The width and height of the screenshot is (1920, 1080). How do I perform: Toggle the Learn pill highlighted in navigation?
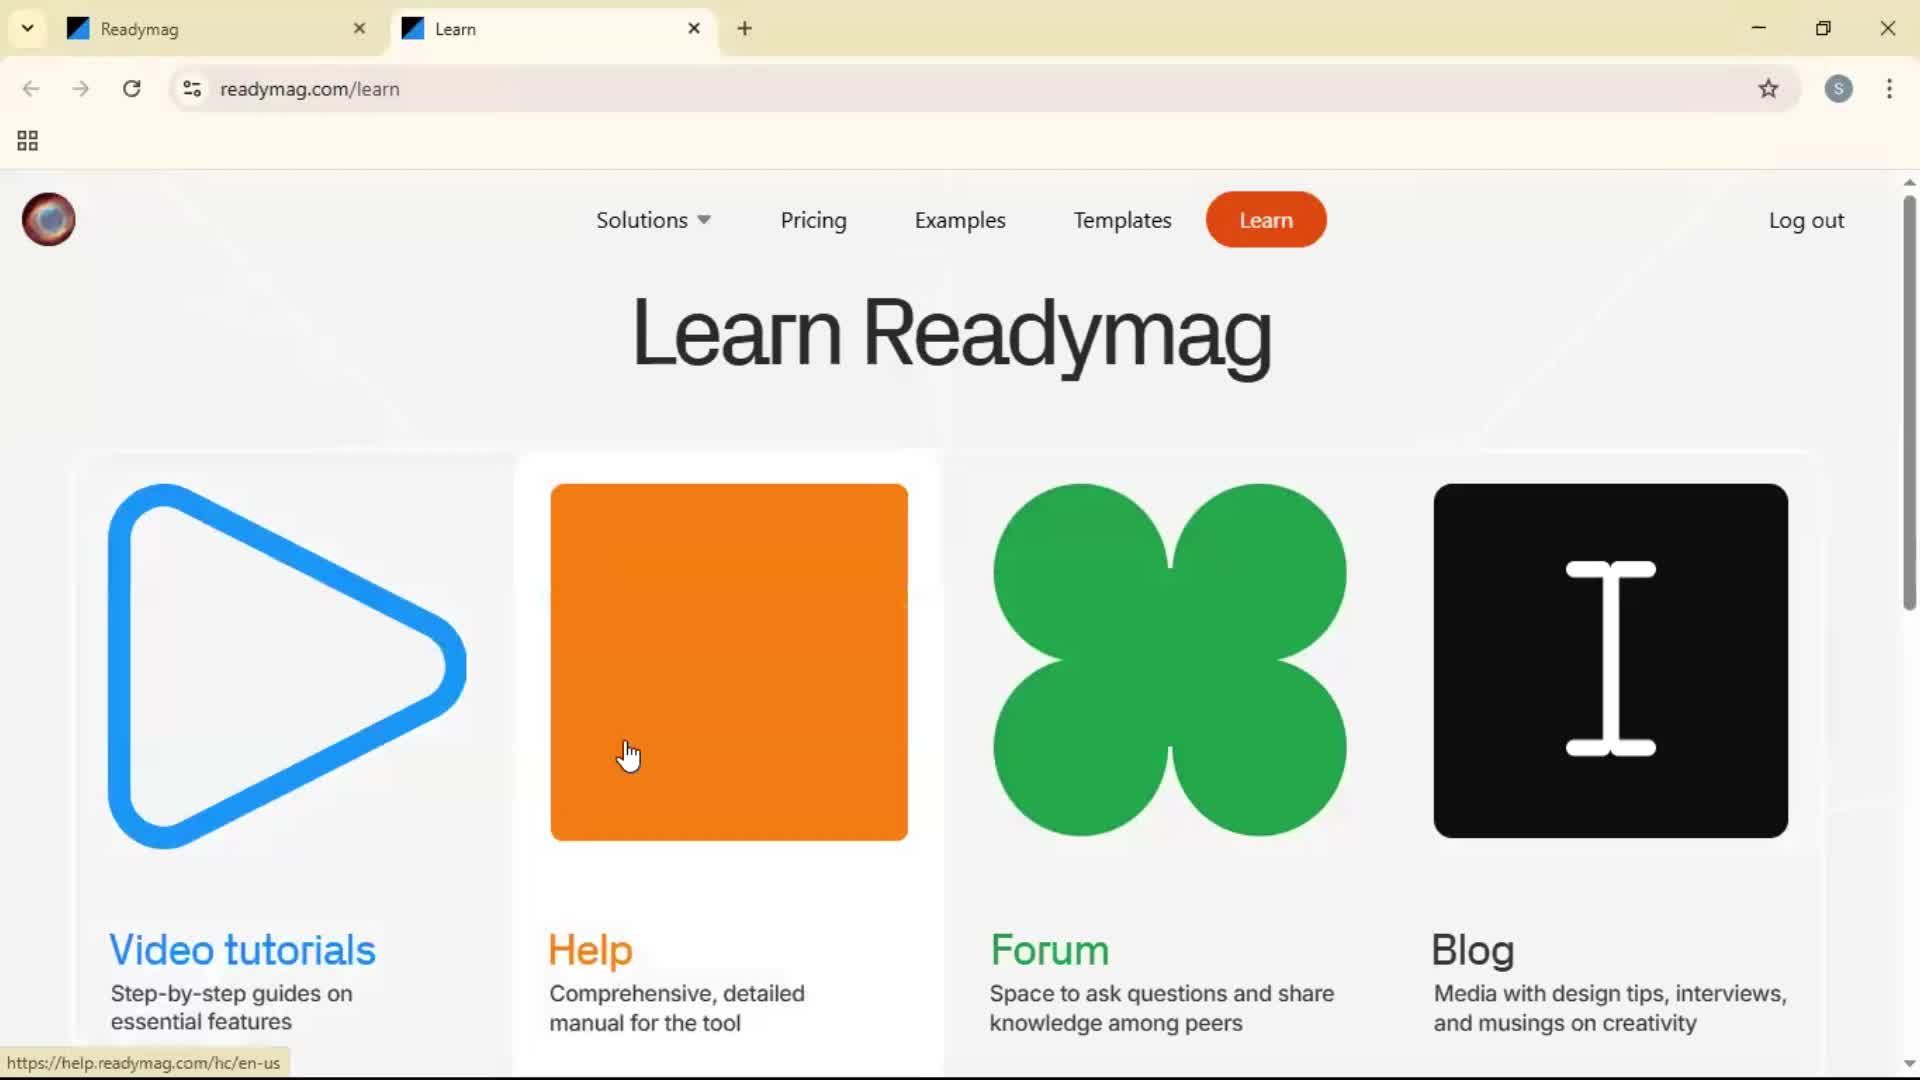click(1265, 220)
